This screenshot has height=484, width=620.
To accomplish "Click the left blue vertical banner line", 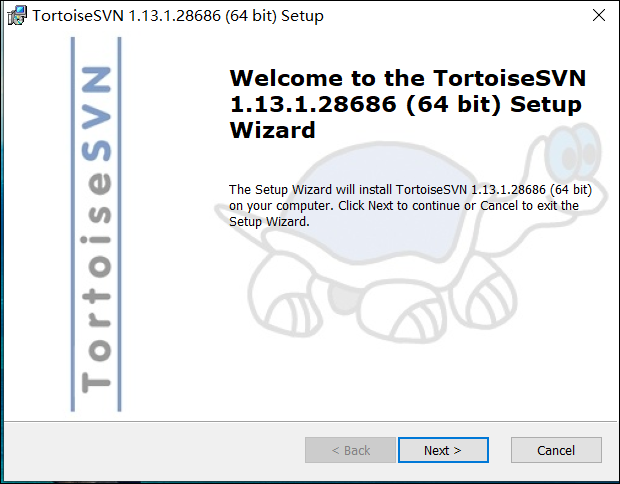I will [73, 224].
